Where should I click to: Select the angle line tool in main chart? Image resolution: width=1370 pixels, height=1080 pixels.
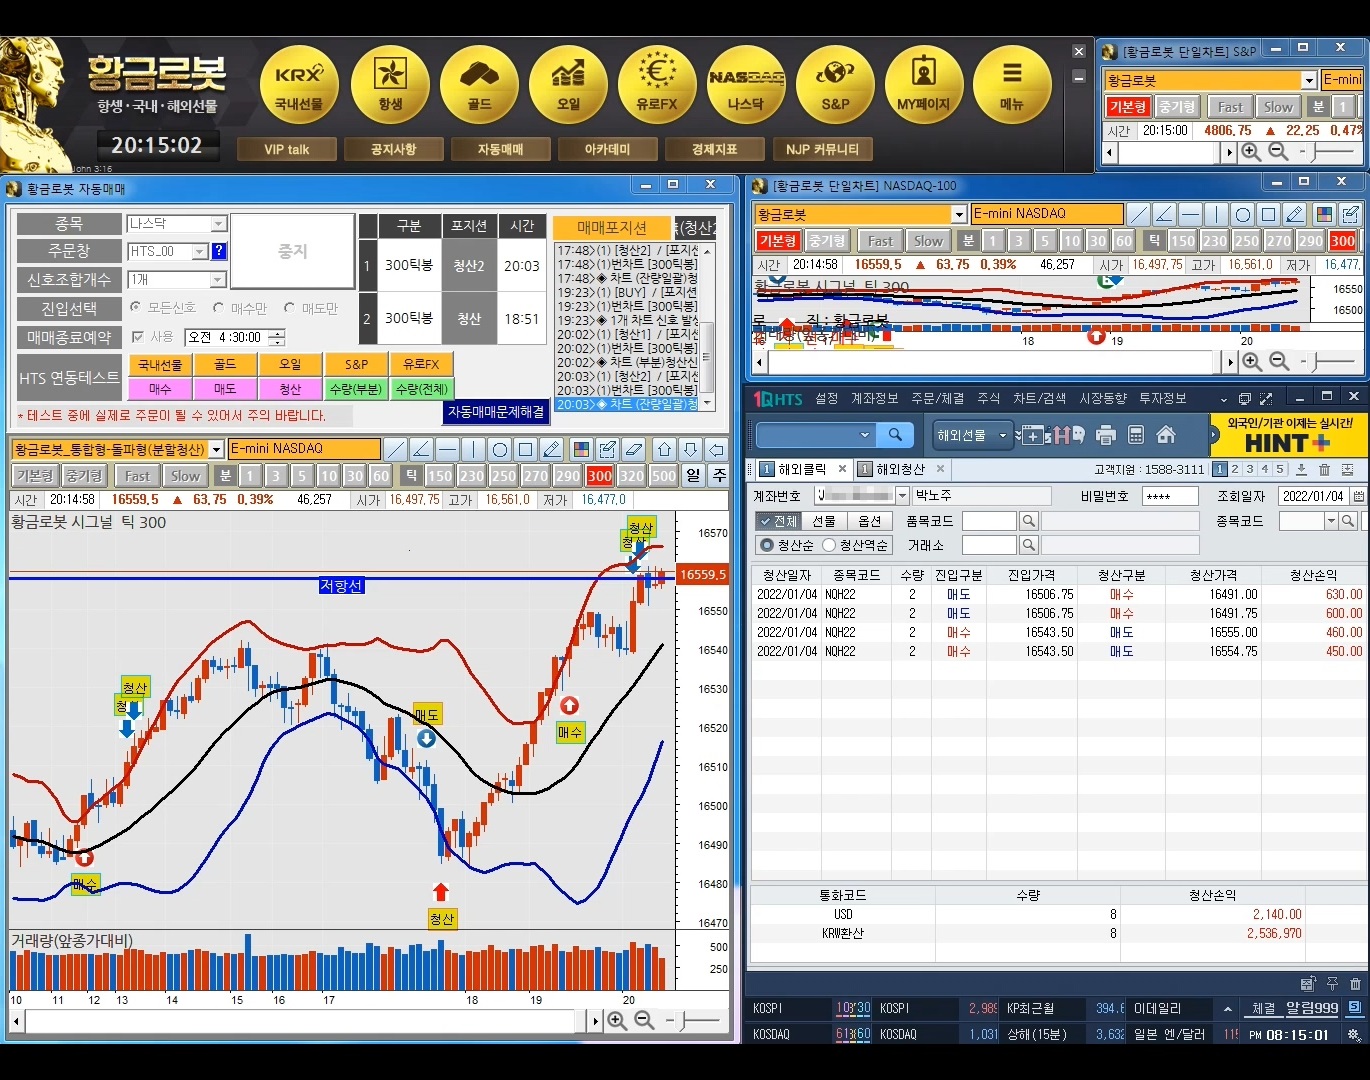click(422, 449)
